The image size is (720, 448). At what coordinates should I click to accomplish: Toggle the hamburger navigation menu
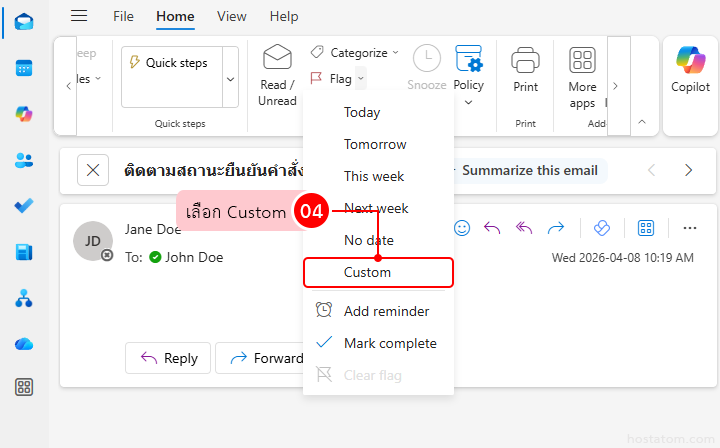79,17
